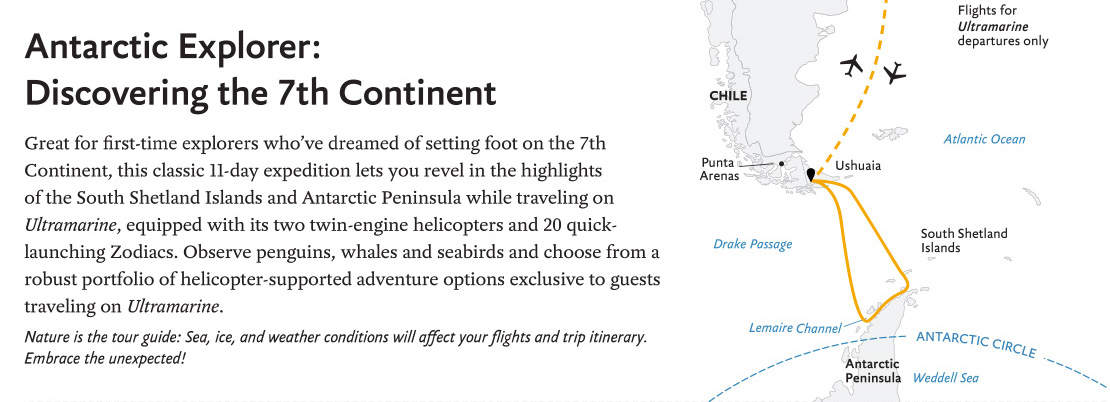
Task: Click the 'Flights for Ultramarine departures only' note
Action: pos(1002,26)
